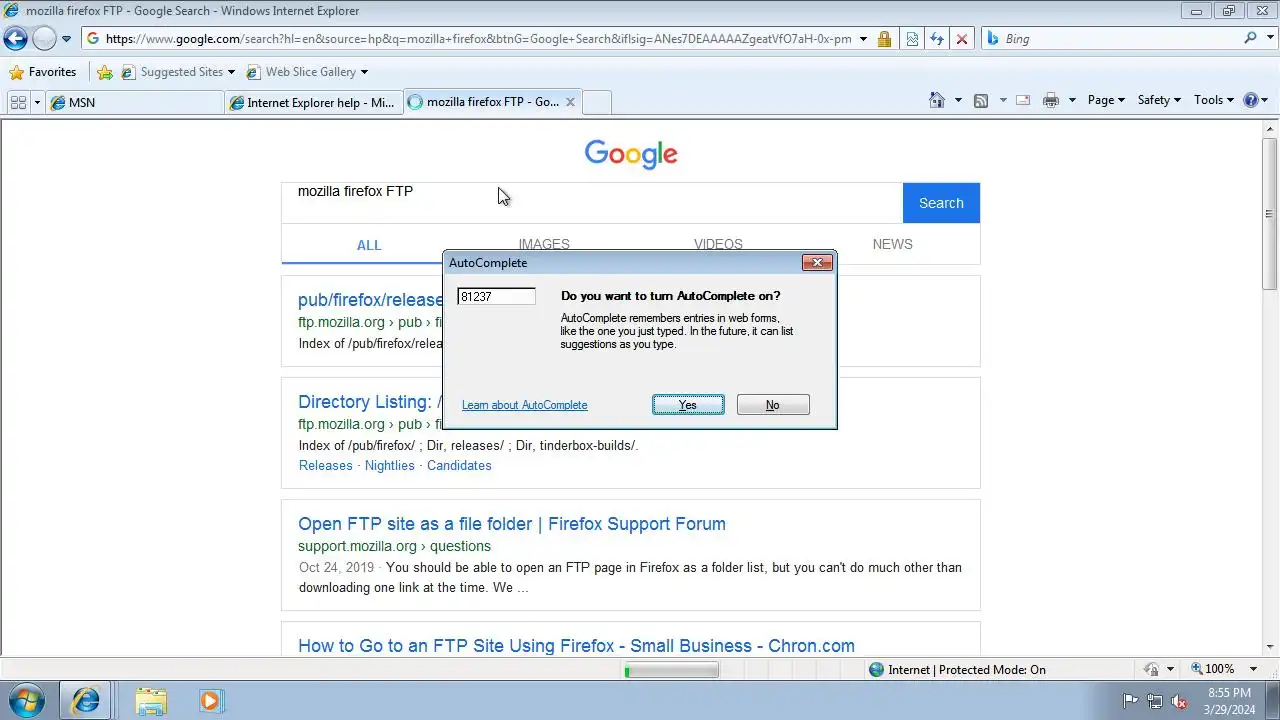This screenshot has height=720, width=1280.
Task: Open the Tools menu
Action: click(x=1214, y=100)
